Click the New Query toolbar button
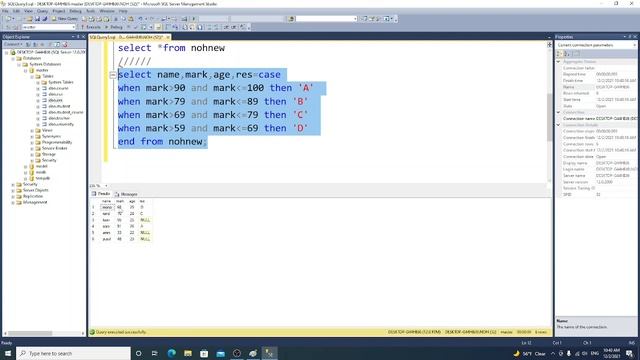This screenshot has width=640, height=360. pos(64,19)
